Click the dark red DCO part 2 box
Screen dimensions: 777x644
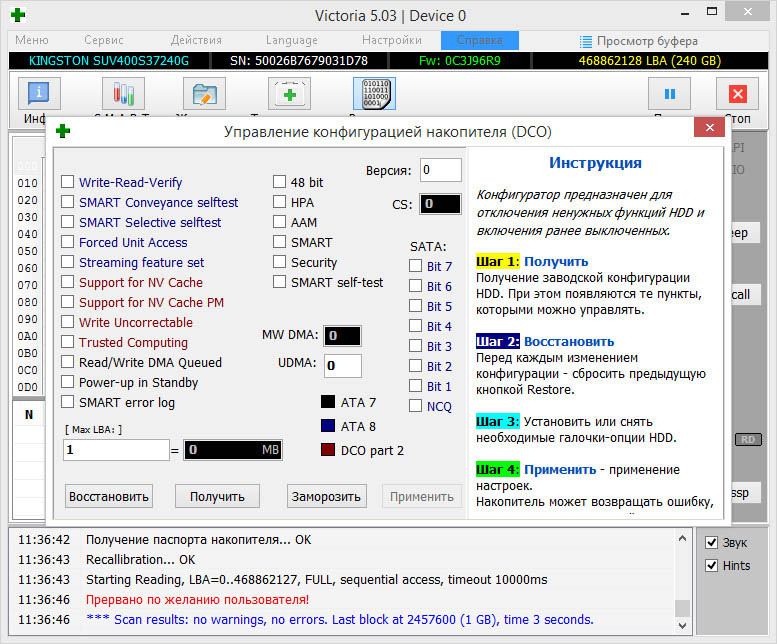click(x=328, y=450)
